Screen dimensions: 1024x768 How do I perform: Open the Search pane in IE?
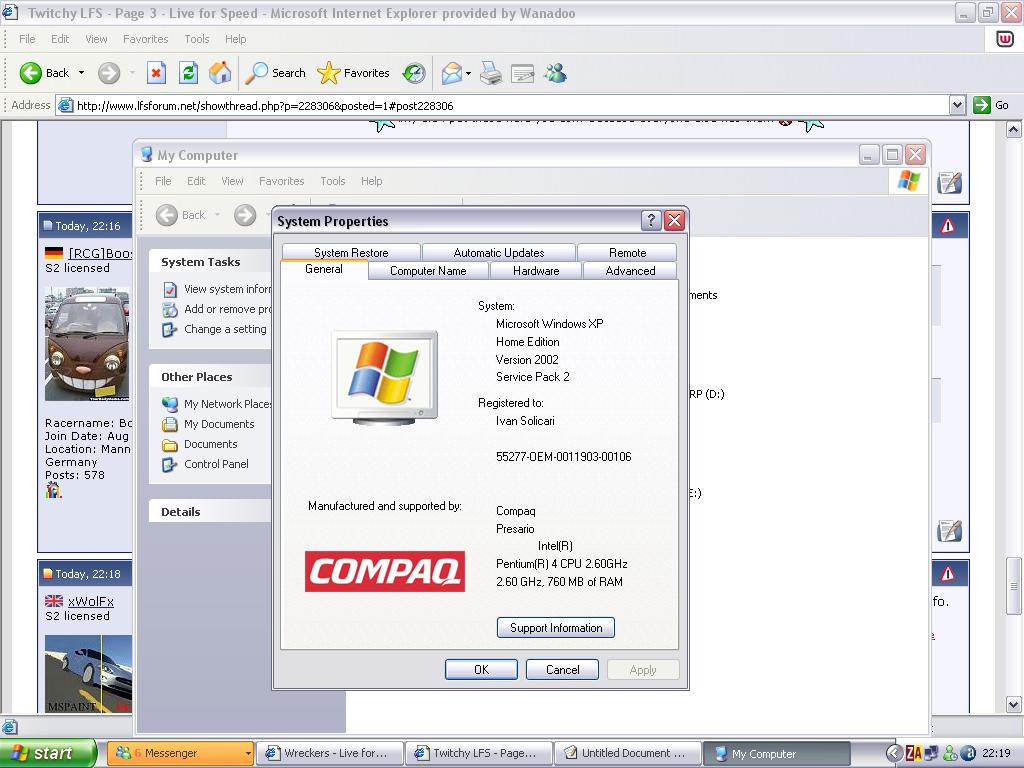click(x=275, y=73)
